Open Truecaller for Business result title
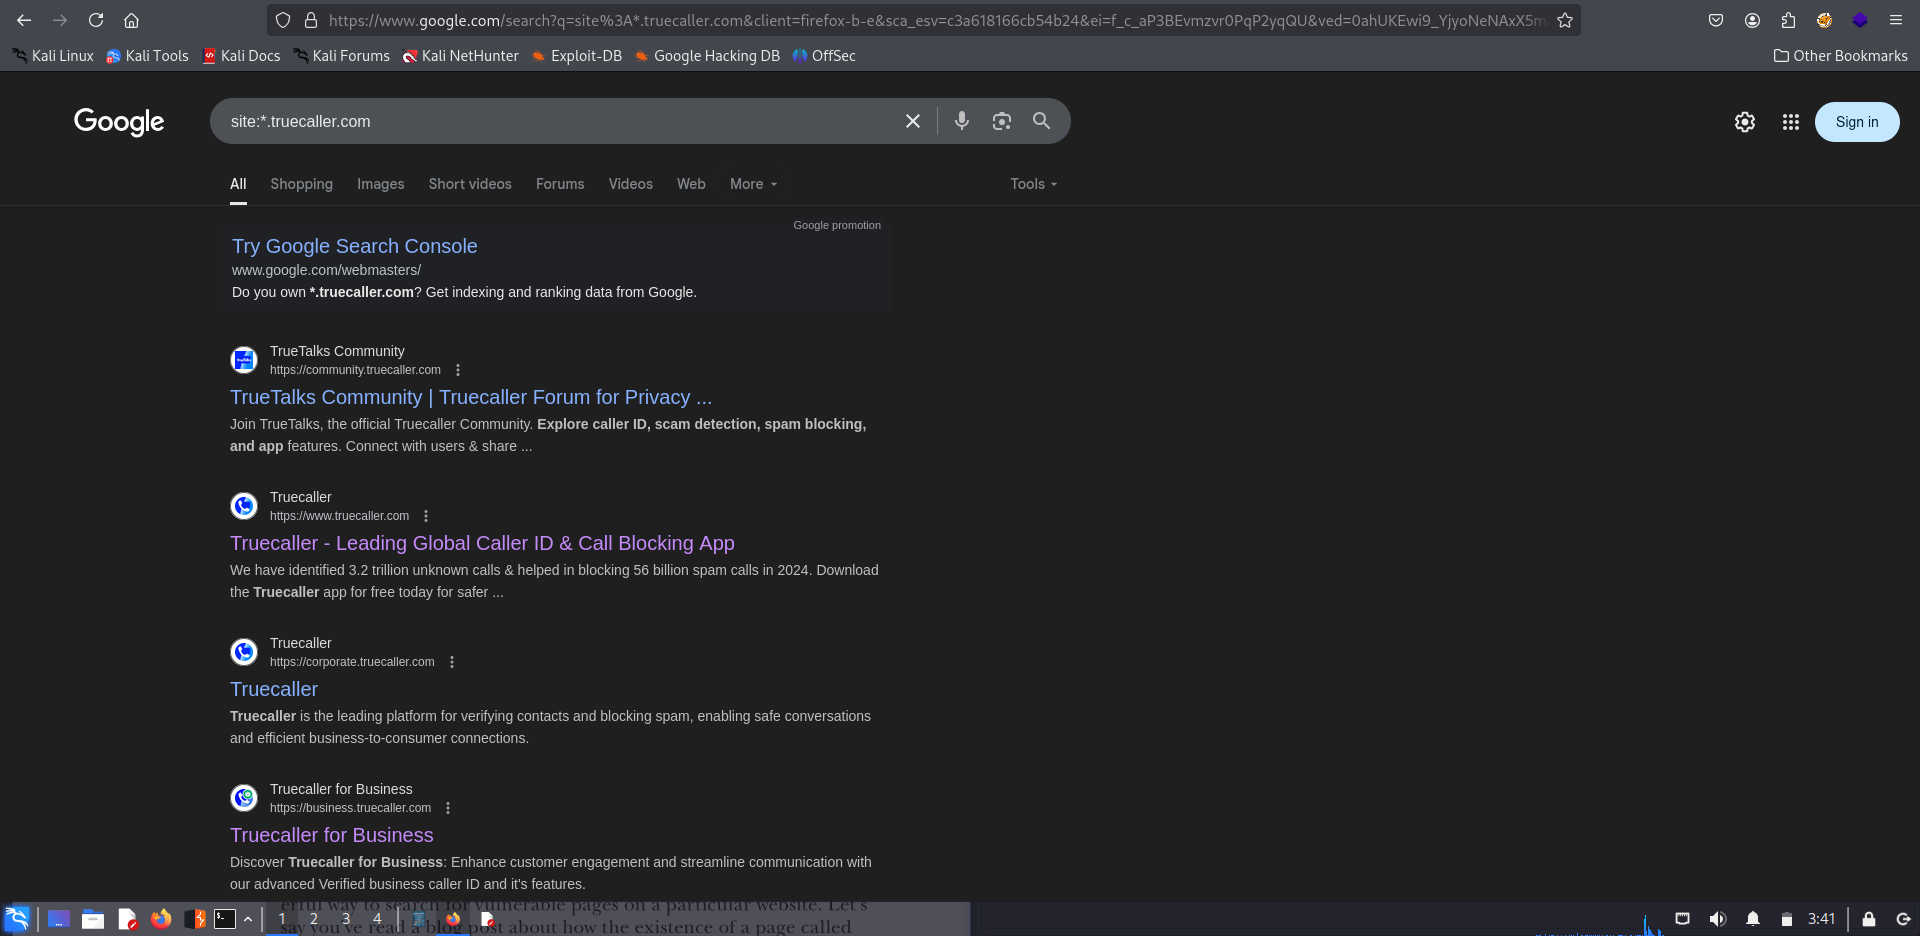This screenshot has width=1920, height=936. point(332,835)
